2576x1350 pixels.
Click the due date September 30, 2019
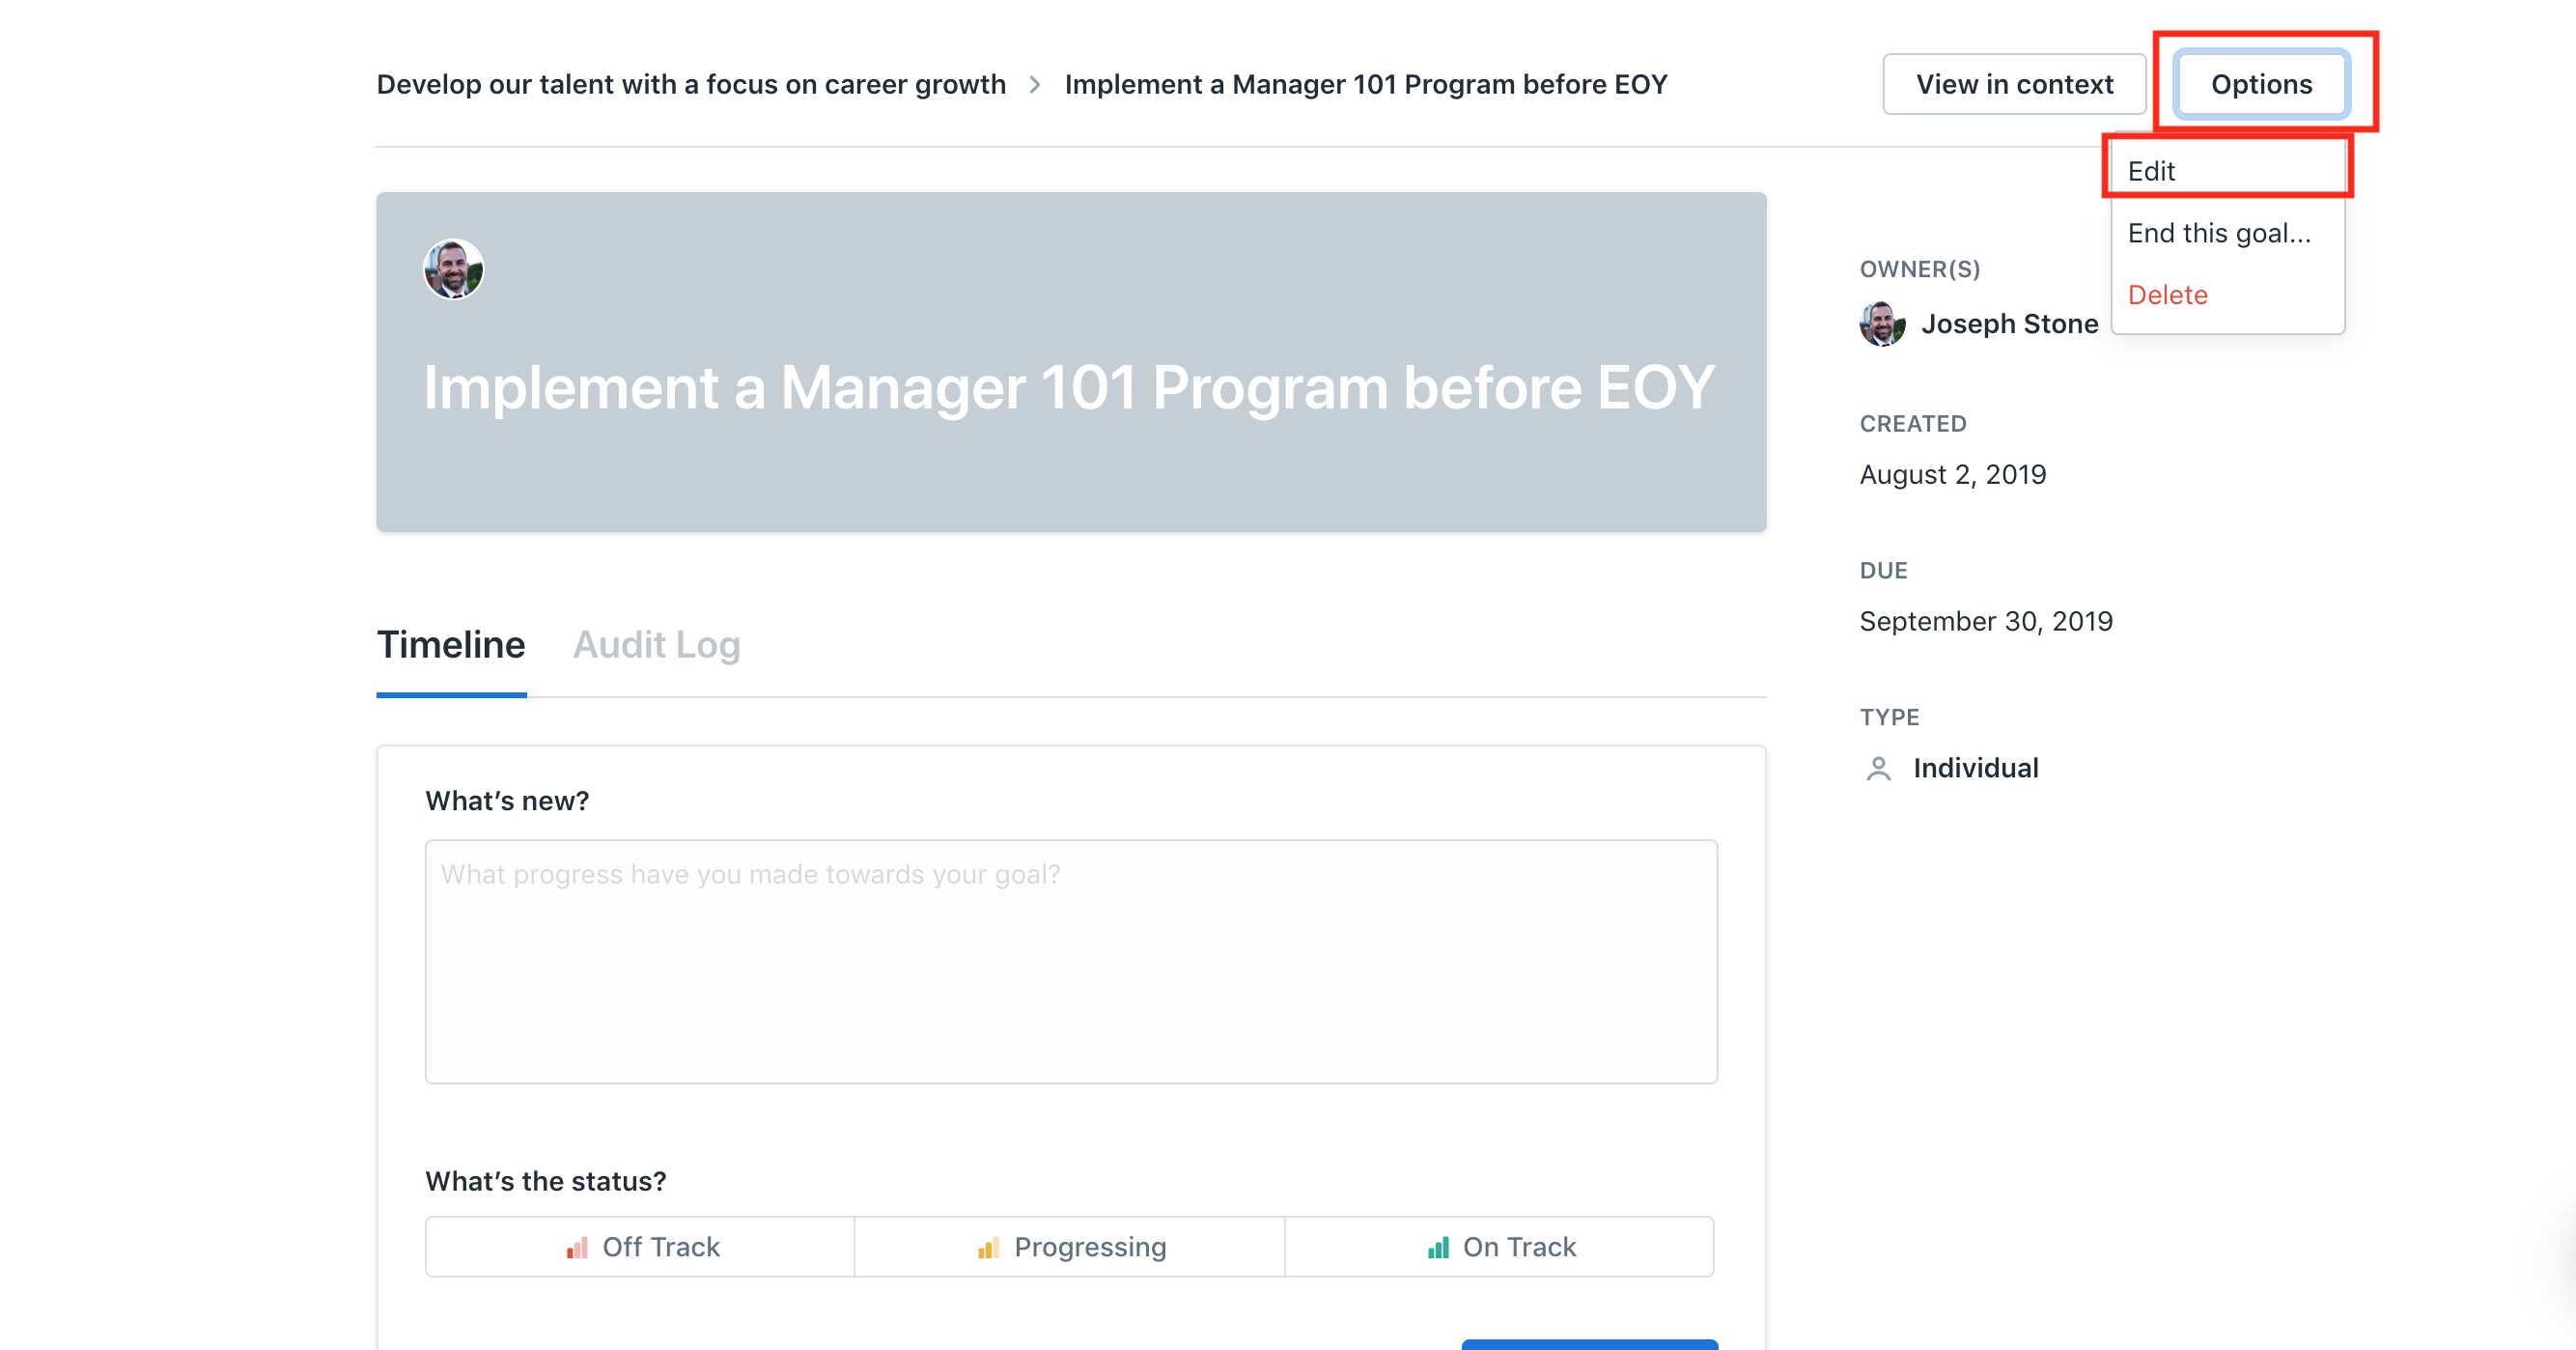(x=1986, y=621)
